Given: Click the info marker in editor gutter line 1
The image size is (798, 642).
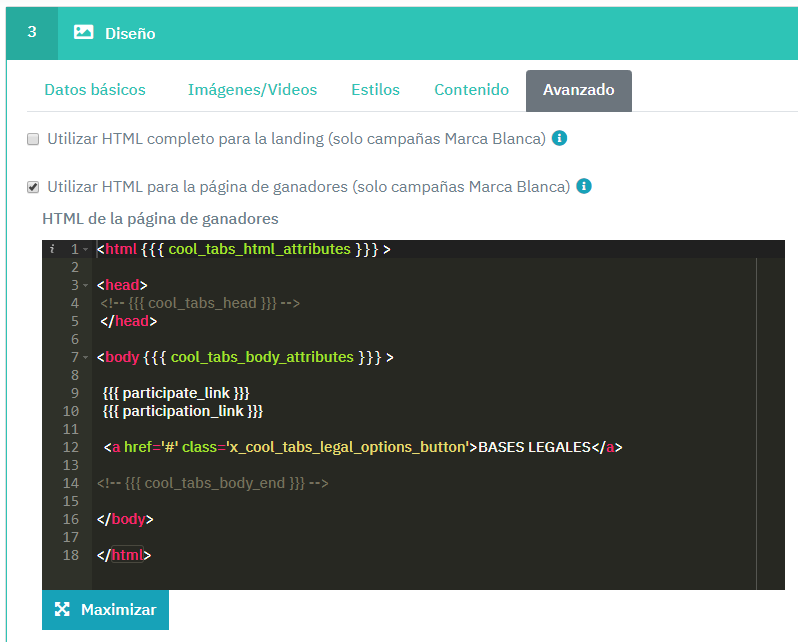Looking at the screenshot, I should (52, 249).
